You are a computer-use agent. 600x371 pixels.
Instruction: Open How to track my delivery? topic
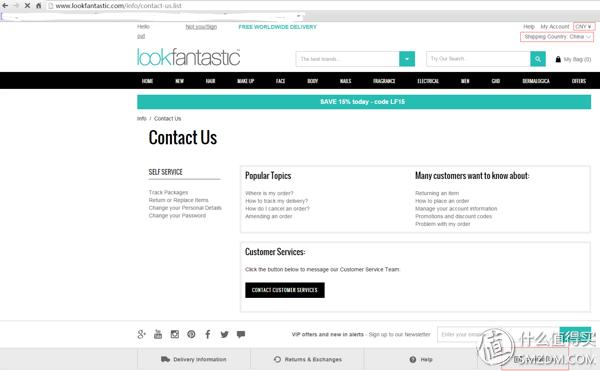276,201
